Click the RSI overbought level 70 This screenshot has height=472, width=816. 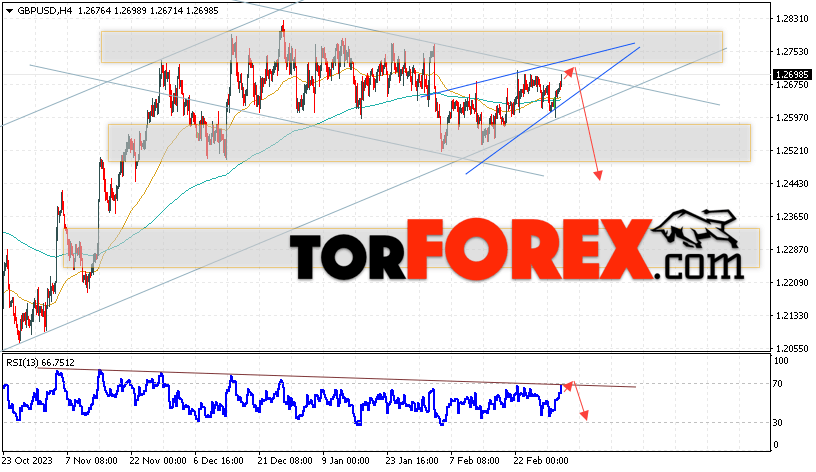[777, 384]
